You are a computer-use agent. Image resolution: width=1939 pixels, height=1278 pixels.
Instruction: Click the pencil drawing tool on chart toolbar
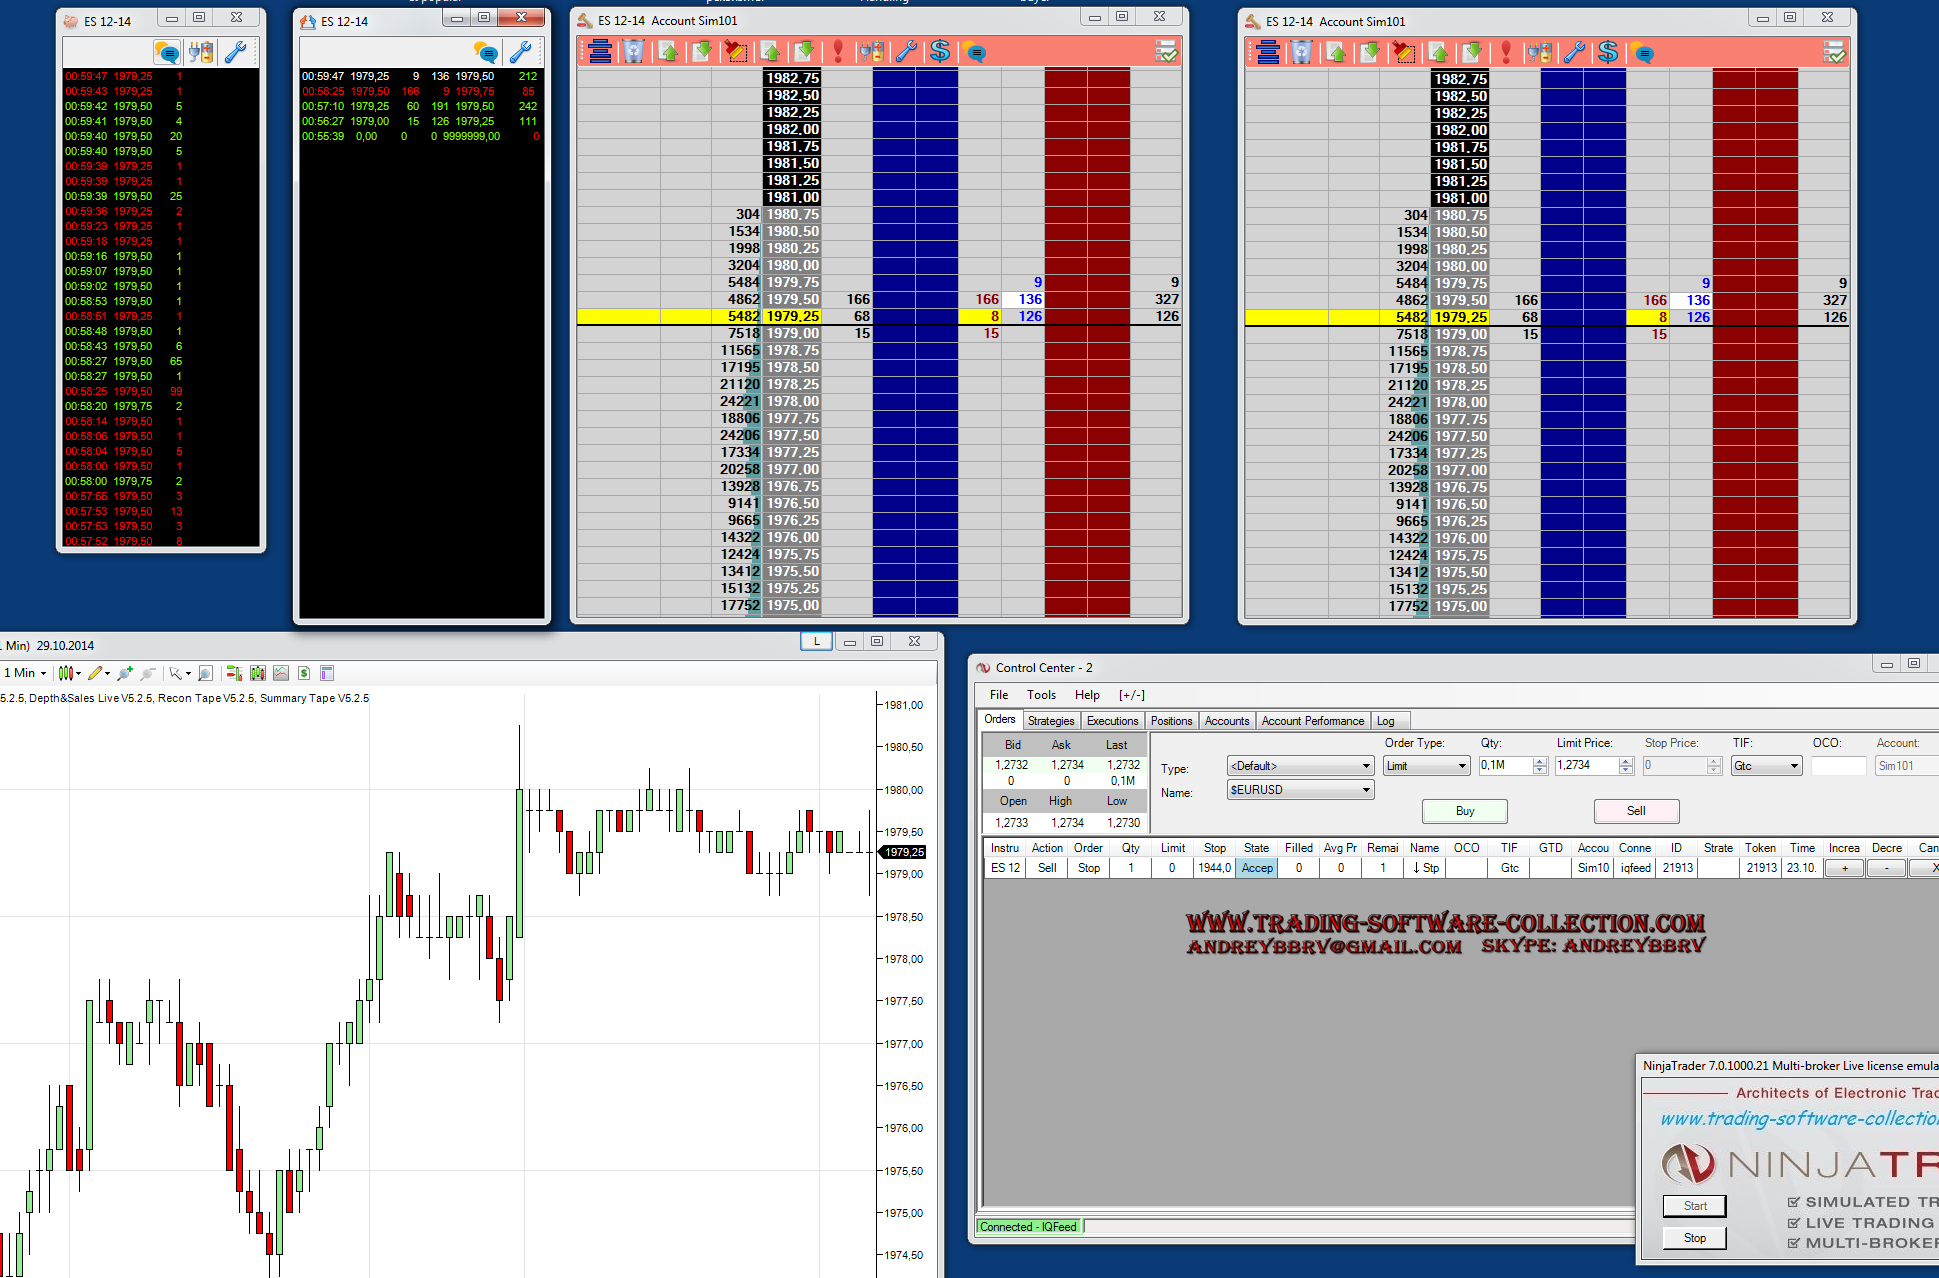click(96, 673)
